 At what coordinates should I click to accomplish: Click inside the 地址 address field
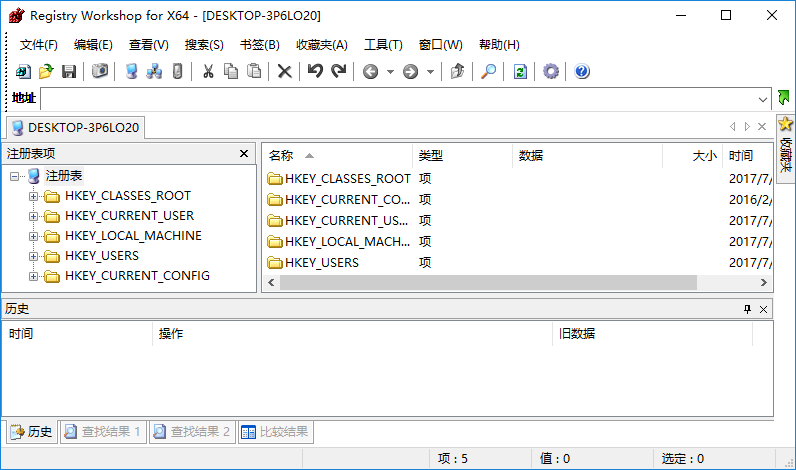(400, 99)
